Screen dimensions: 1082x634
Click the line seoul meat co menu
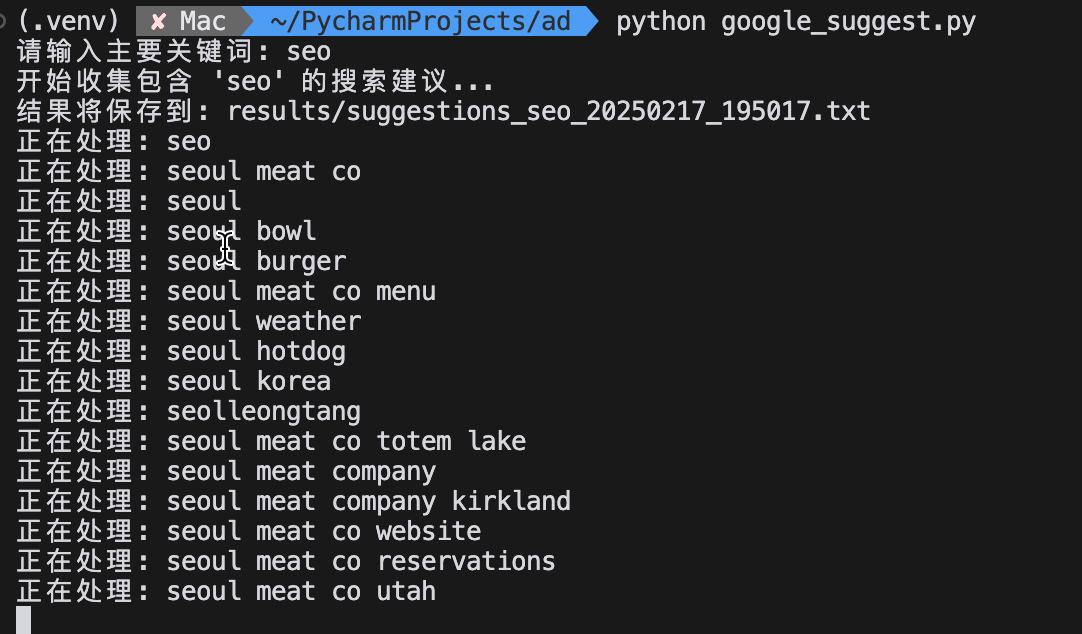[x=226, y=291]
